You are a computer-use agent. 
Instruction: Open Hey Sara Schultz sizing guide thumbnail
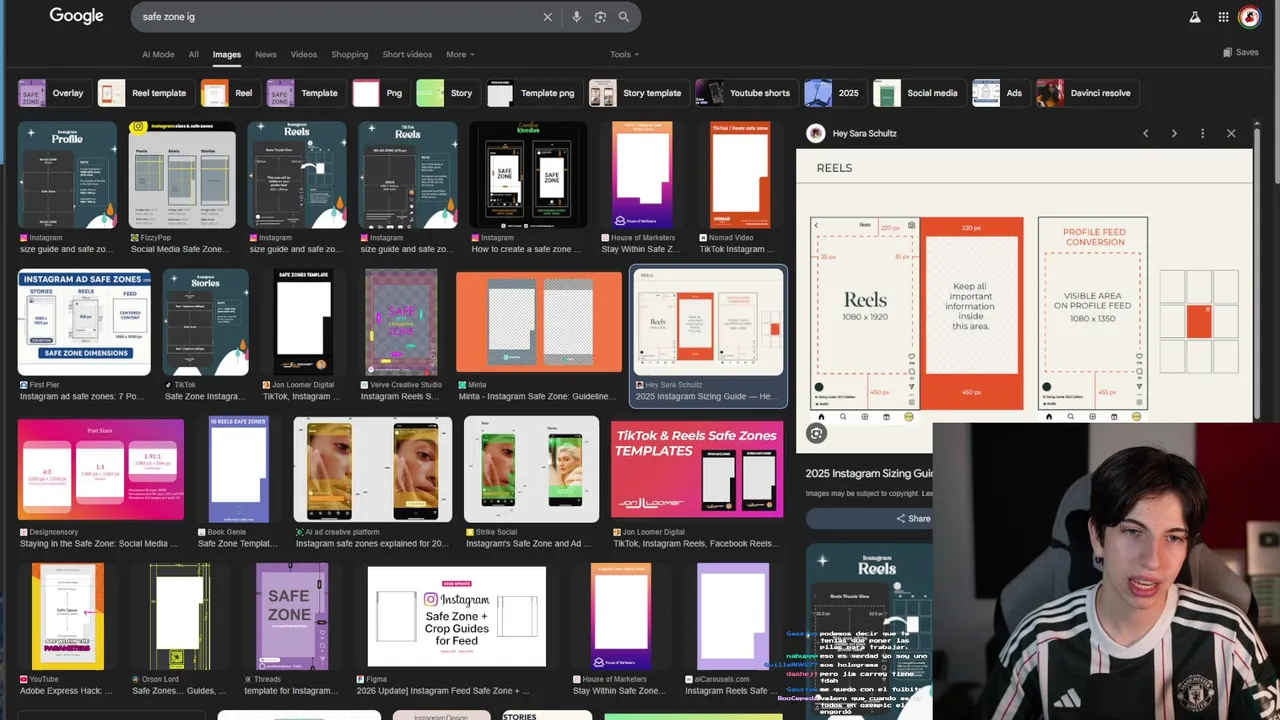(708, 322)
